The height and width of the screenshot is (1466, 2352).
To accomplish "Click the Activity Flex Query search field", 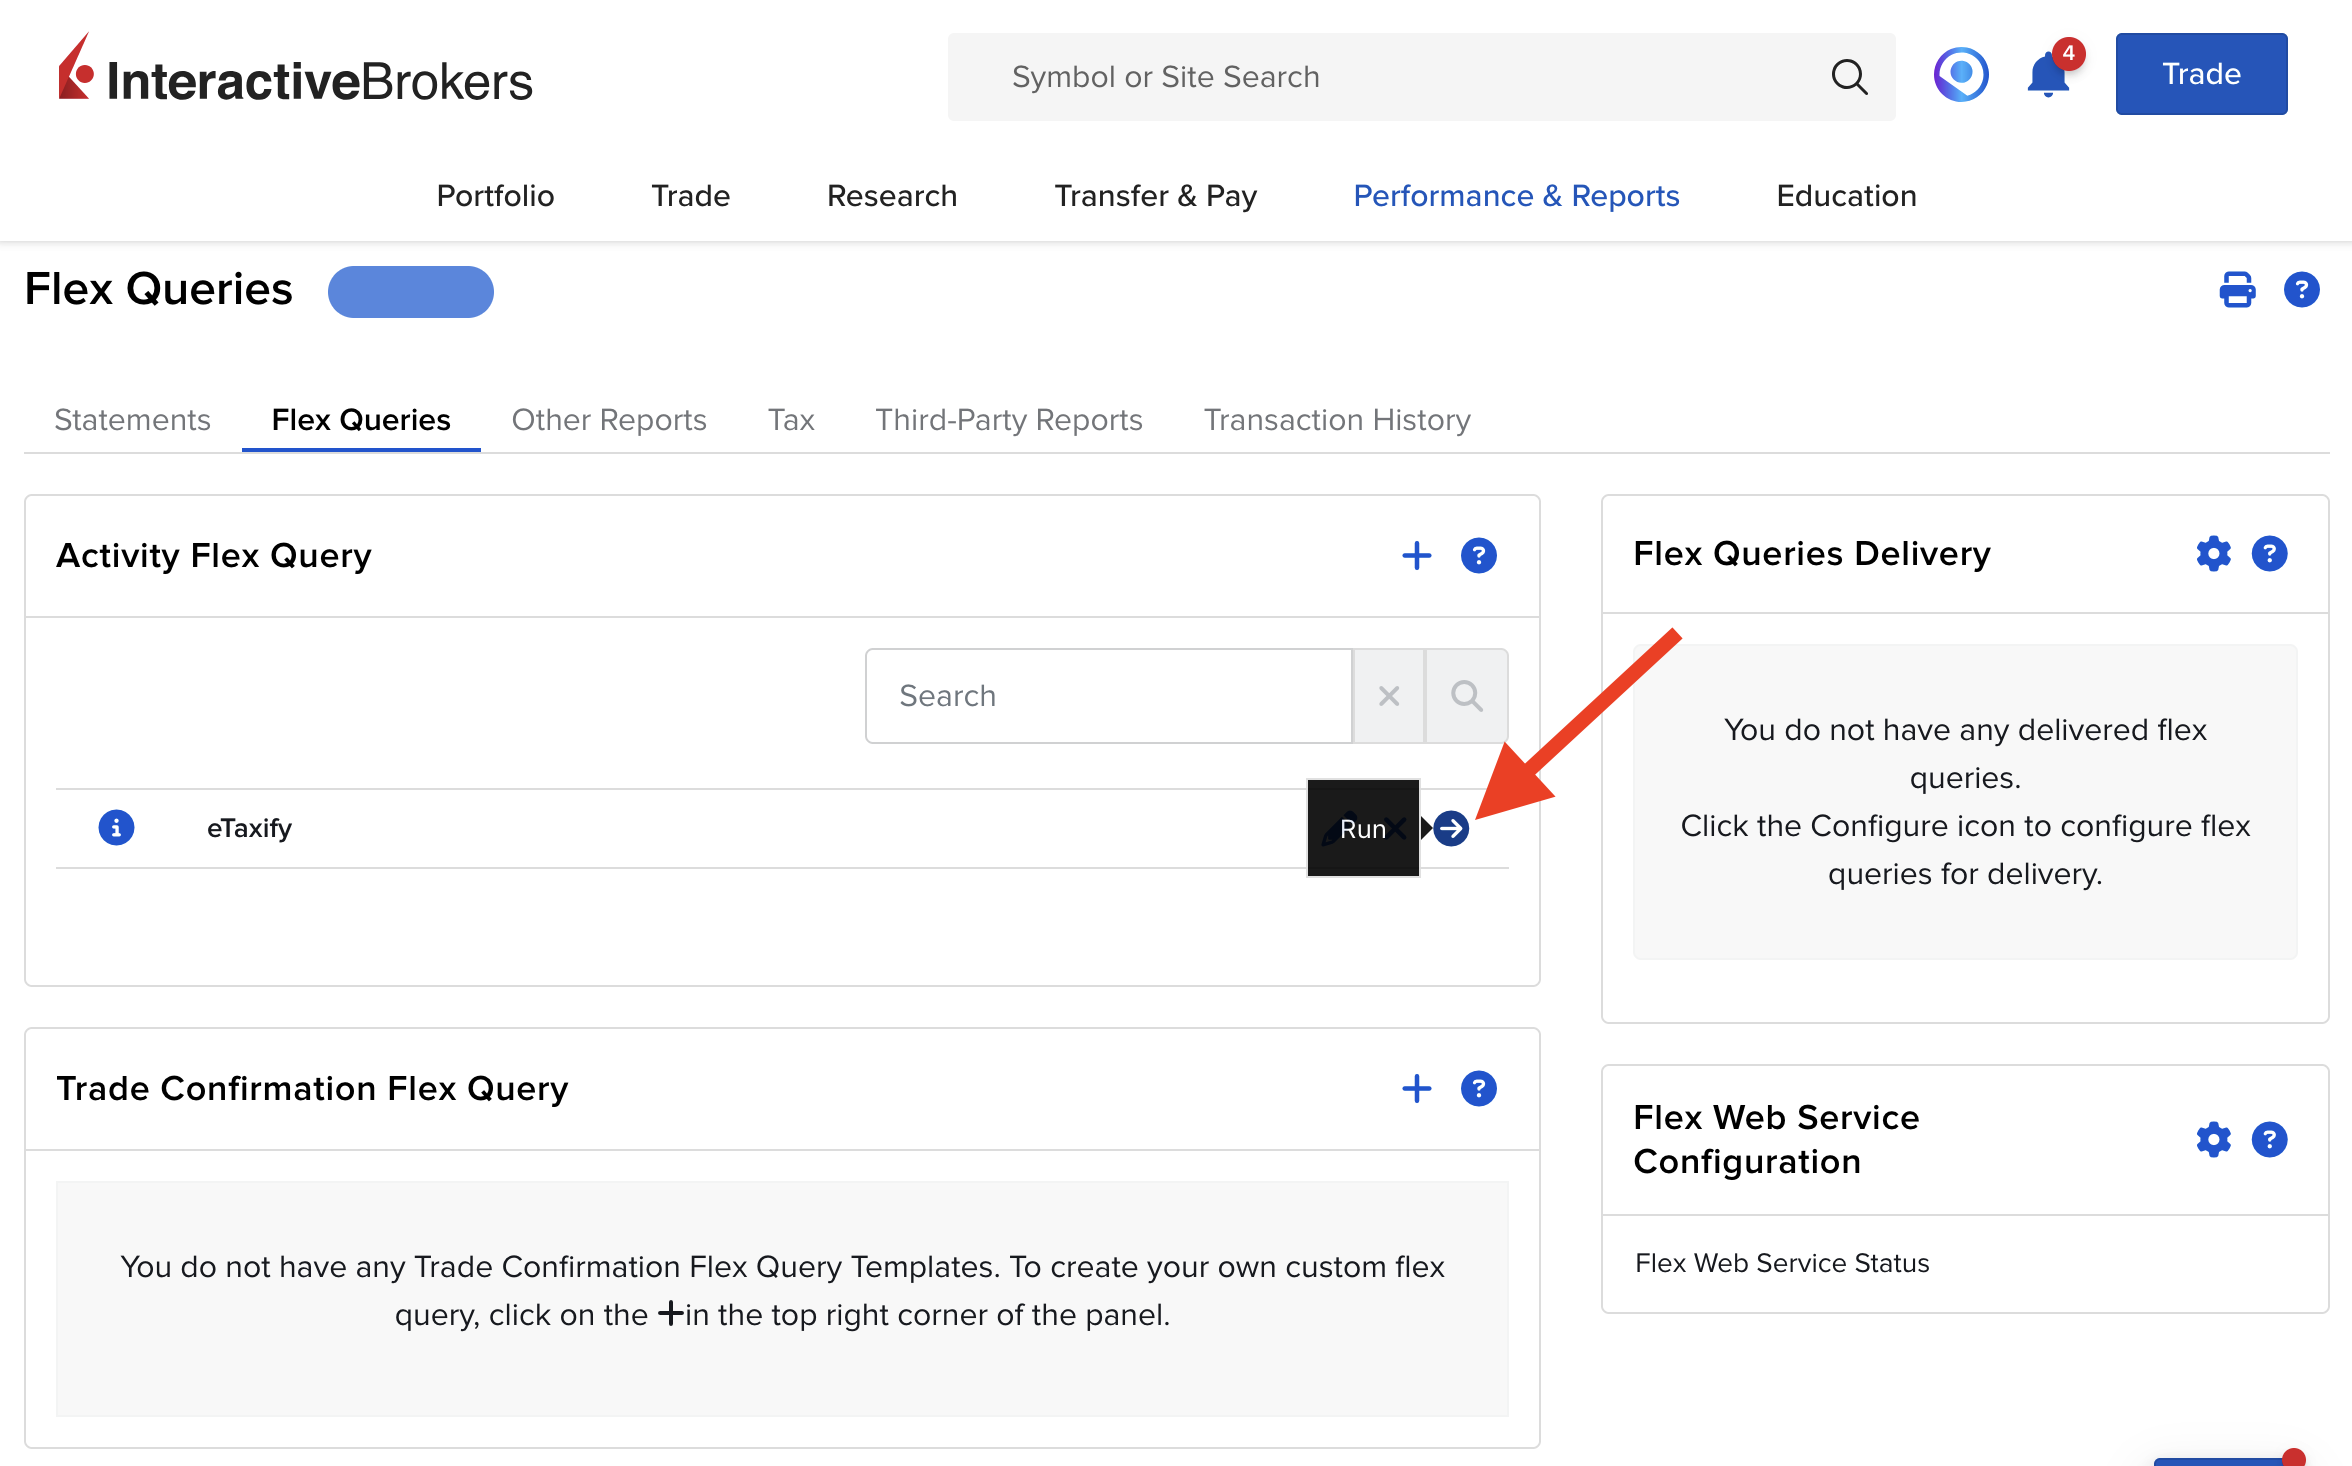I will [1109, 696].
